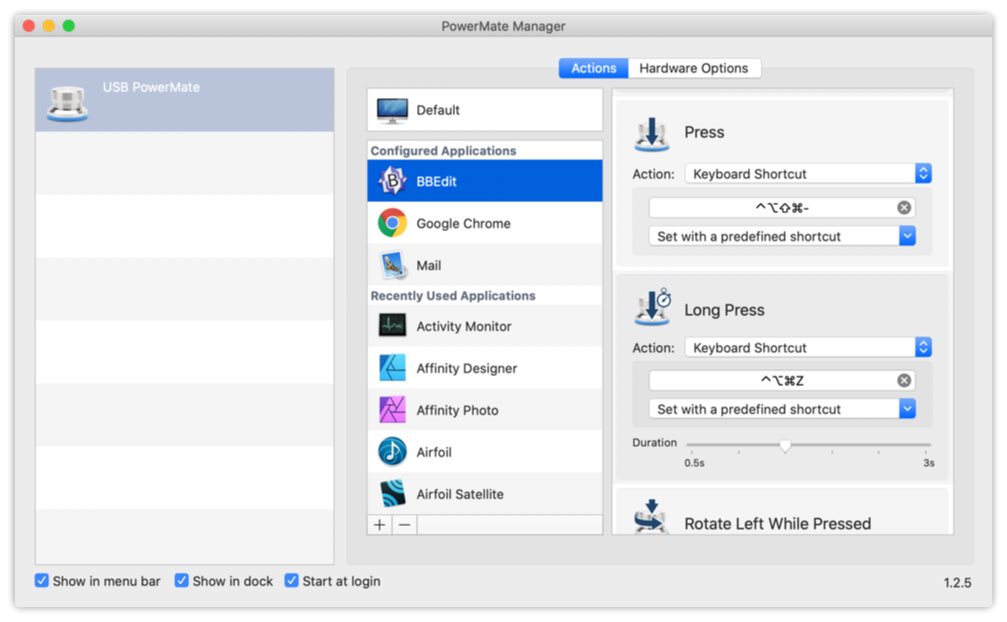Click the Affinity Designer icon
Viewport: 1007px width, 622px height.
point(392,368)
